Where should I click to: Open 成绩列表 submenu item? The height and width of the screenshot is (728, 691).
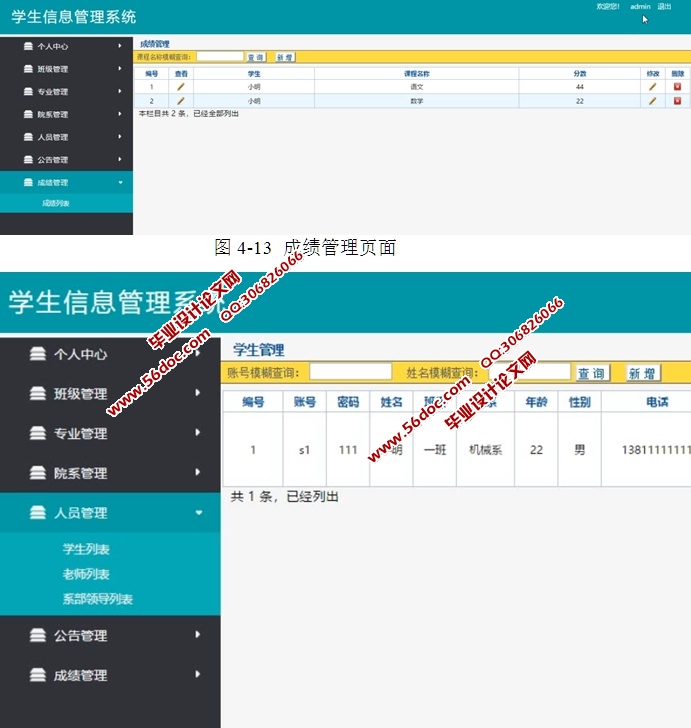click(56, 203)
